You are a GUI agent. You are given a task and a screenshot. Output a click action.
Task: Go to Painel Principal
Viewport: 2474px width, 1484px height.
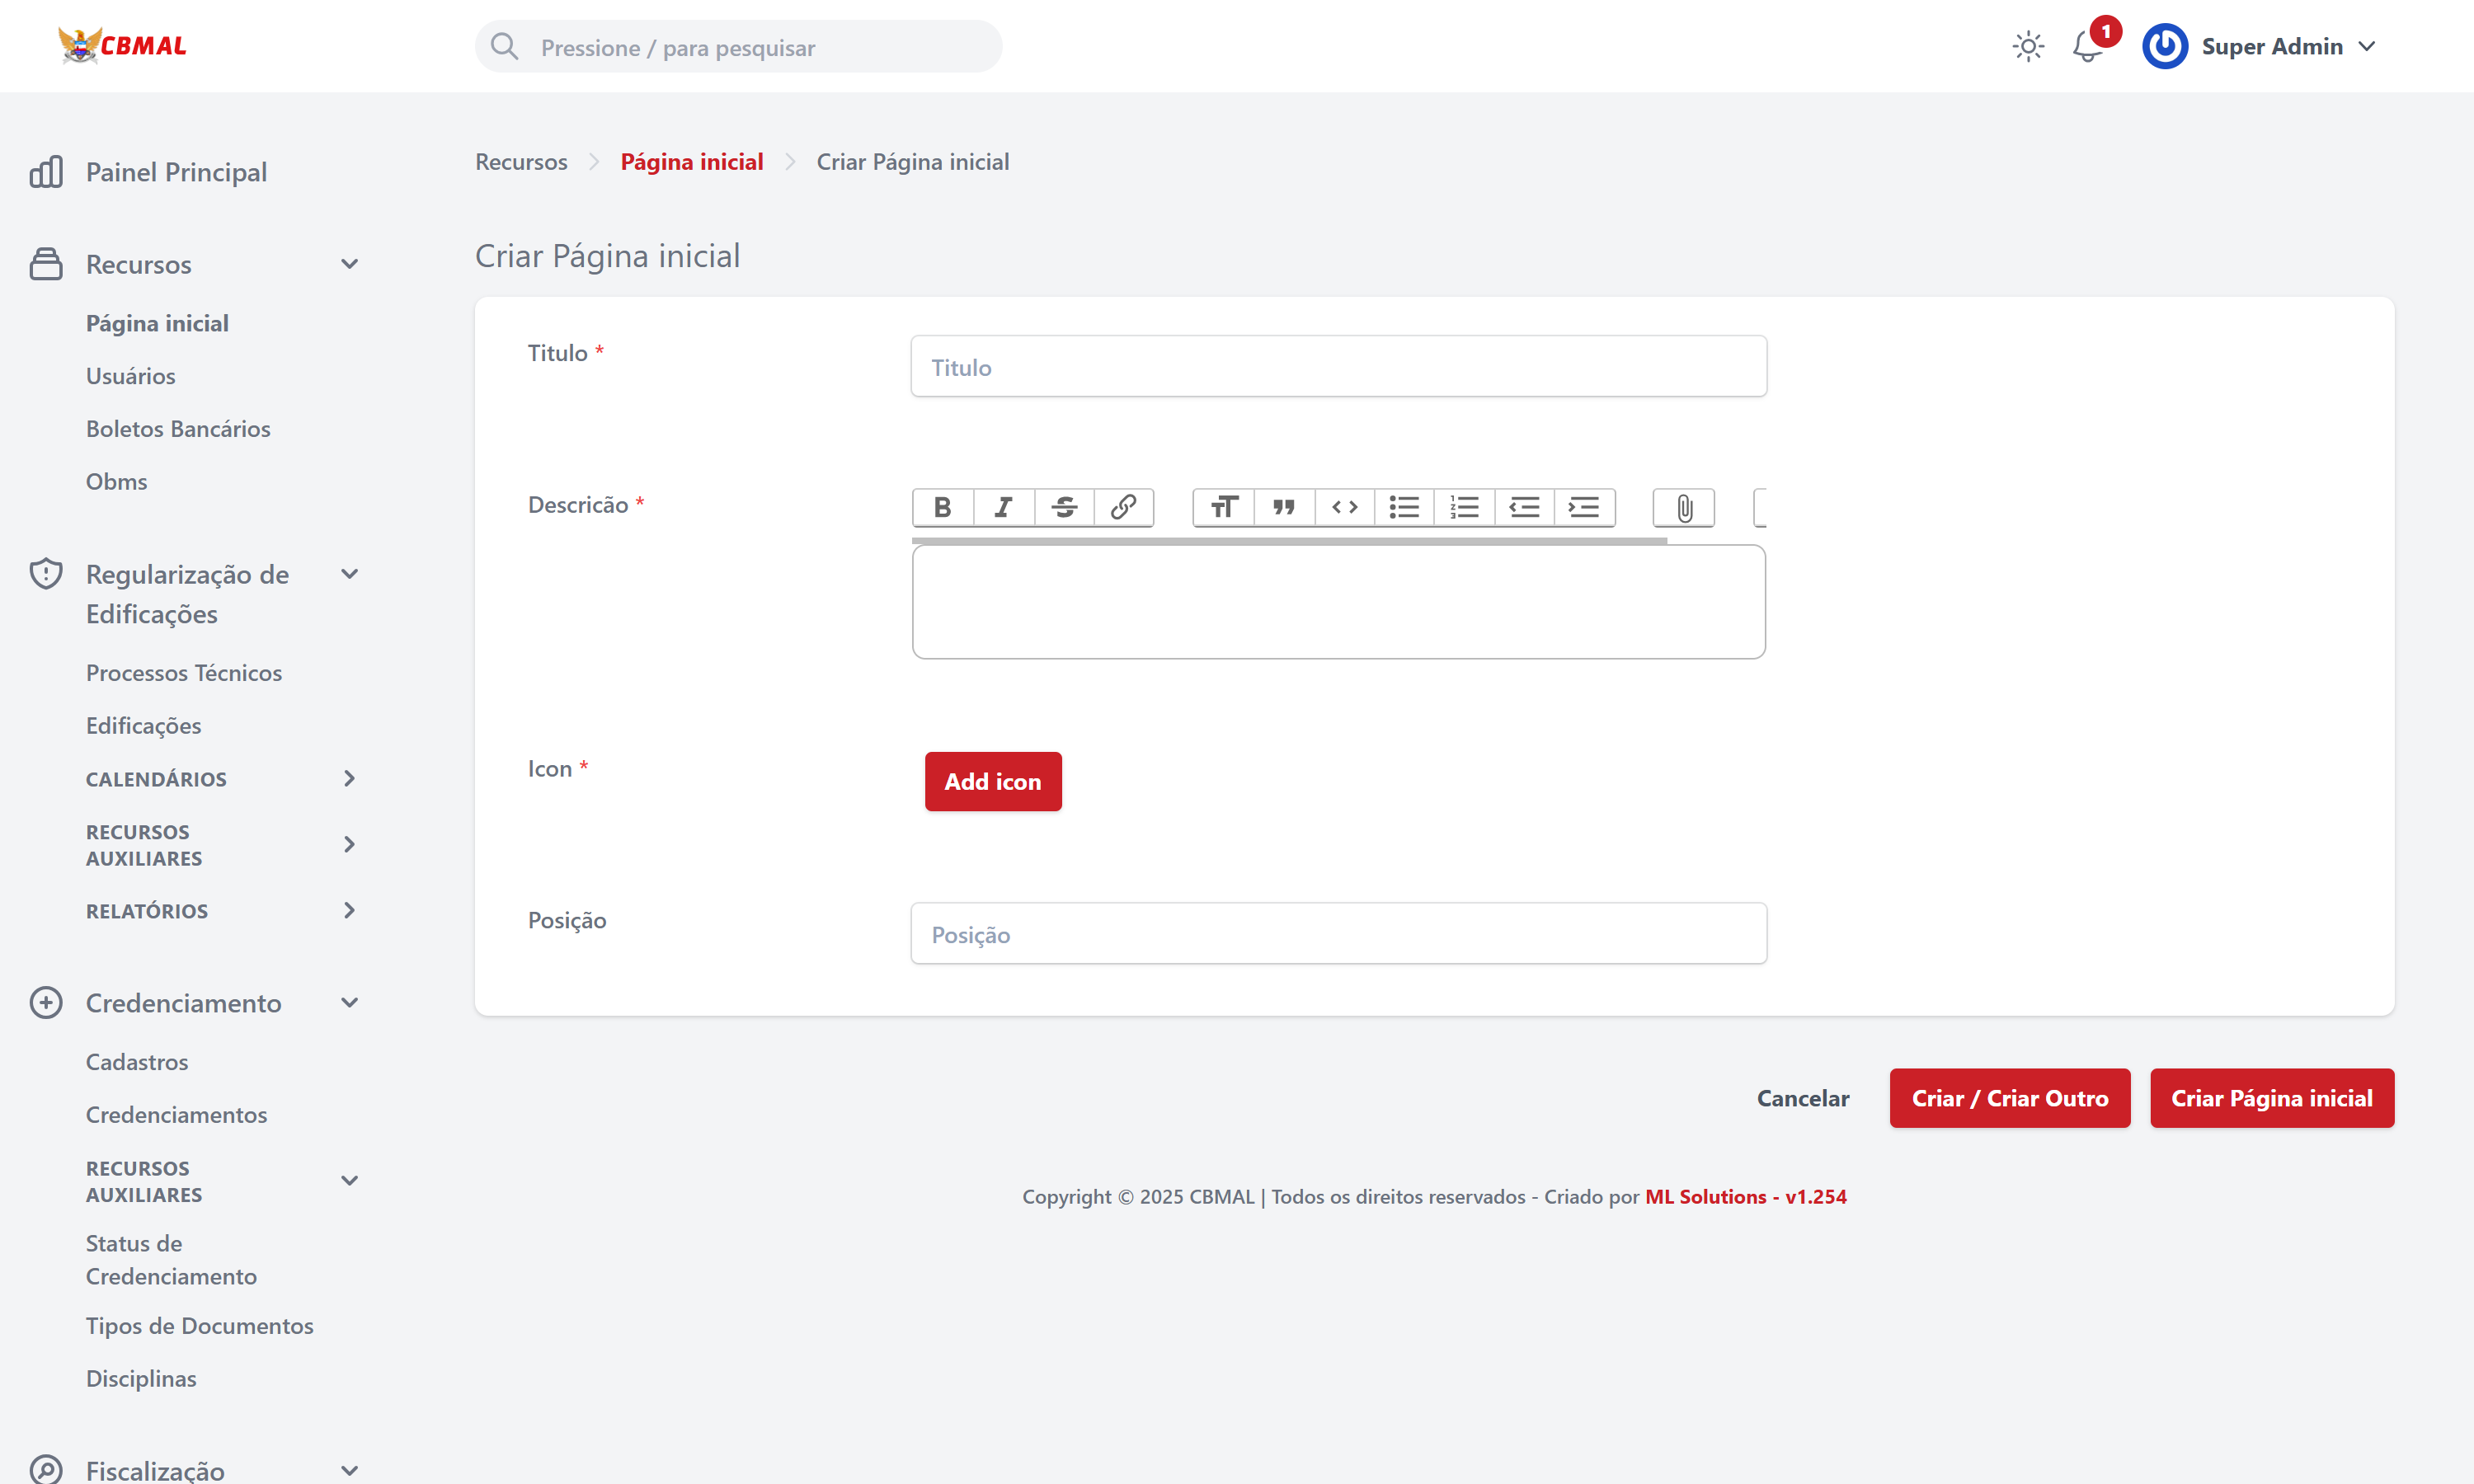176,172
